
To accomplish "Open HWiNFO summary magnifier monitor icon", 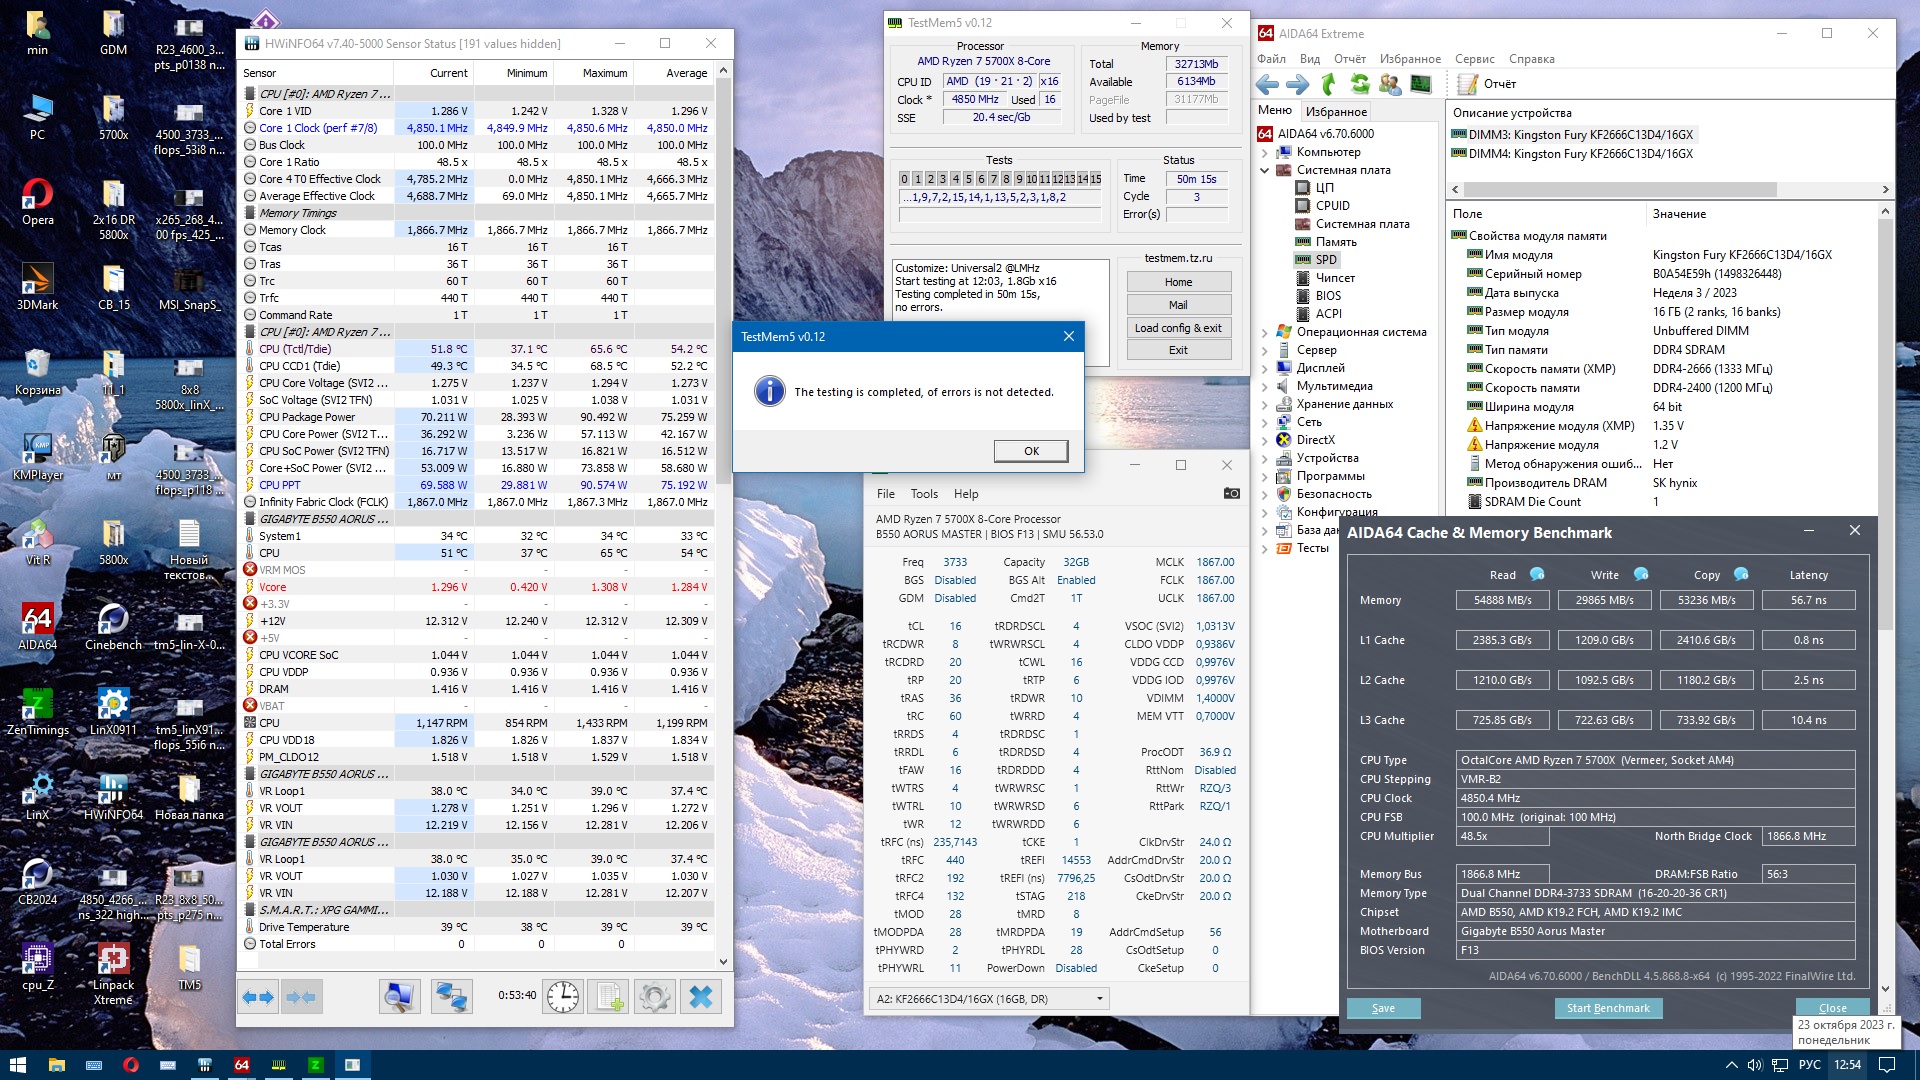I will coord(399,996).
